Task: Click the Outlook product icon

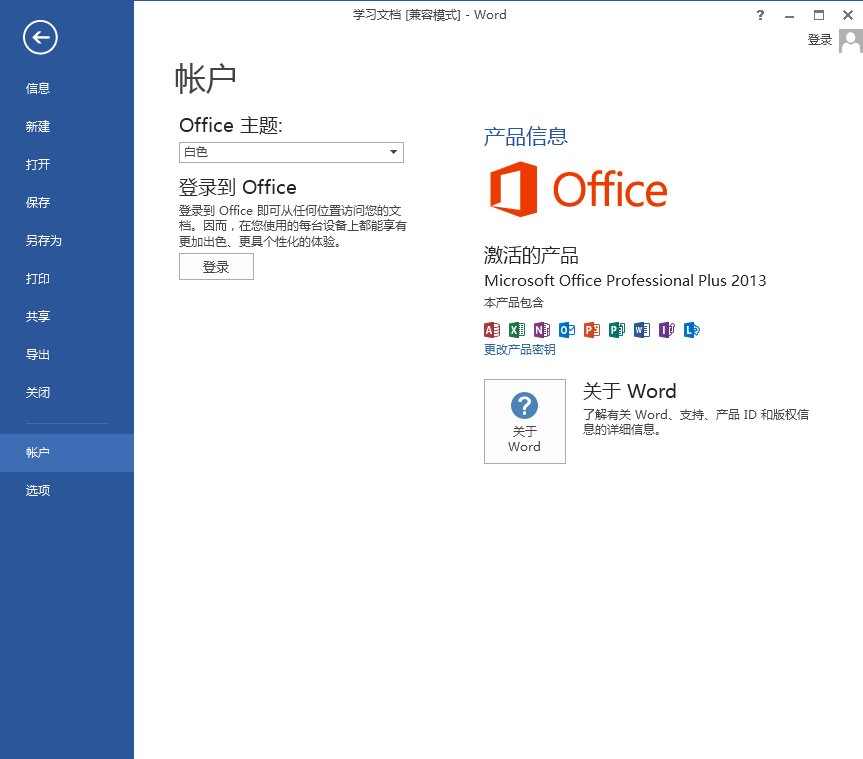Action: (x=566, y=330)
